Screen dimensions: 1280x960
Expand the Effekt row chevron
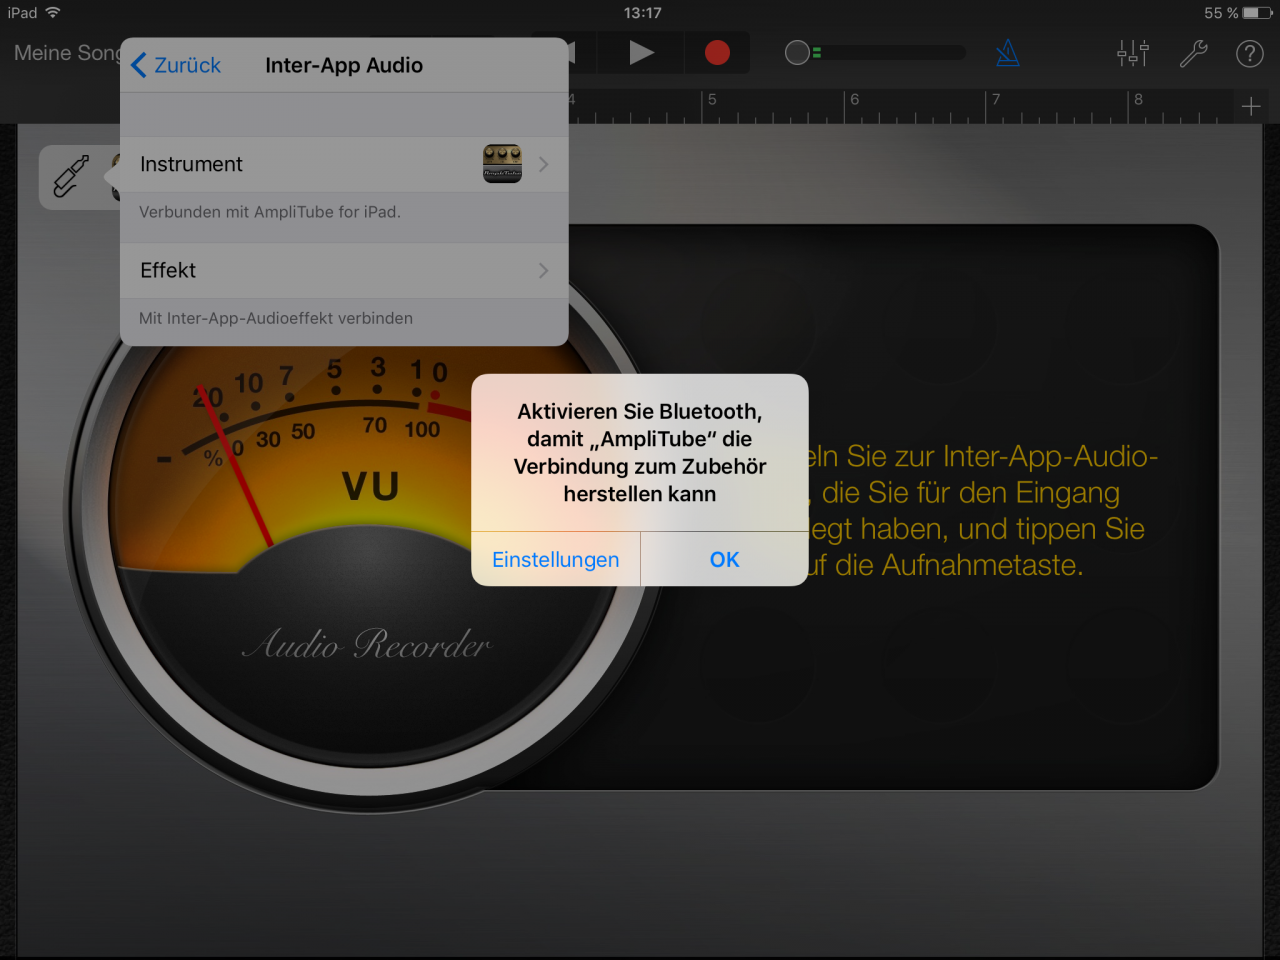[543, 270]
